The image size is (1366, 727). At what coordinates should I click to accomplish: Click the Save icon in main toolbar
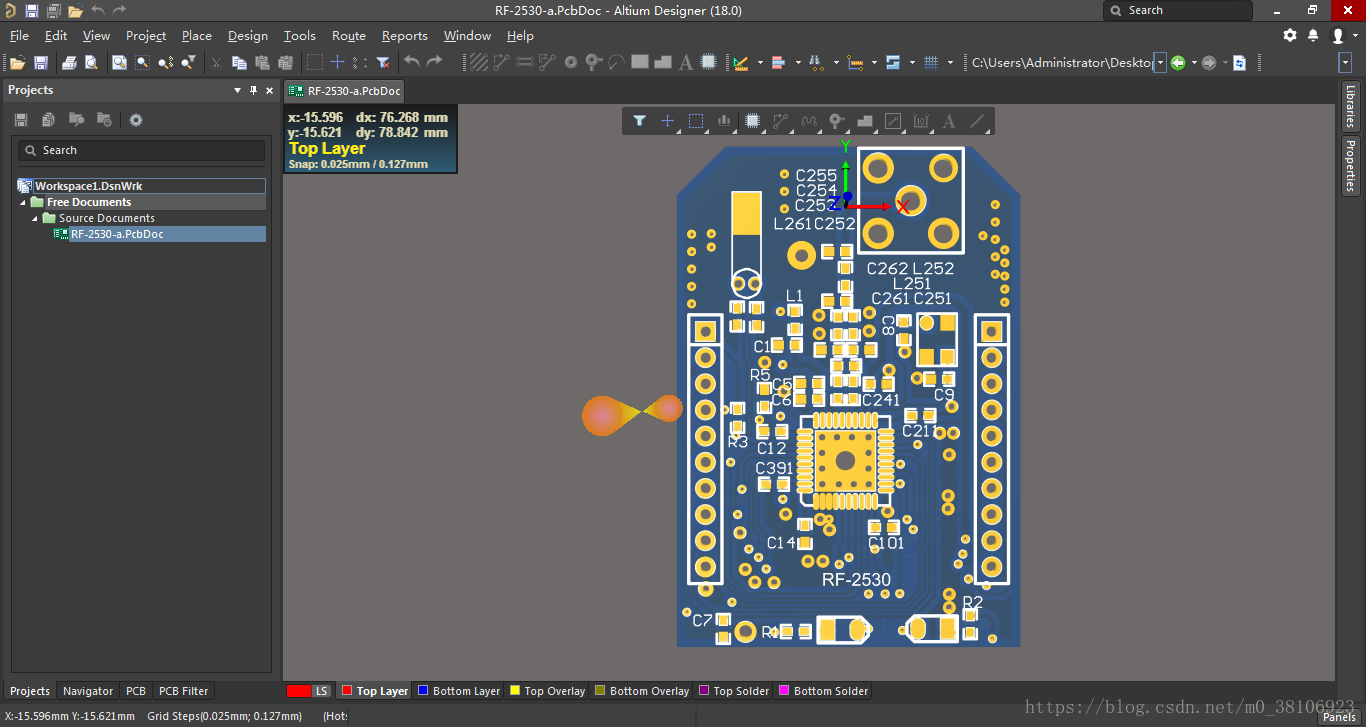point(41,63)
